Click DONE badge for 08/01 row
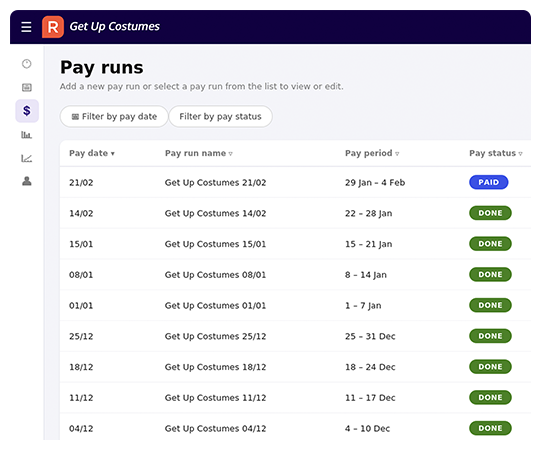 click(490, 274)
